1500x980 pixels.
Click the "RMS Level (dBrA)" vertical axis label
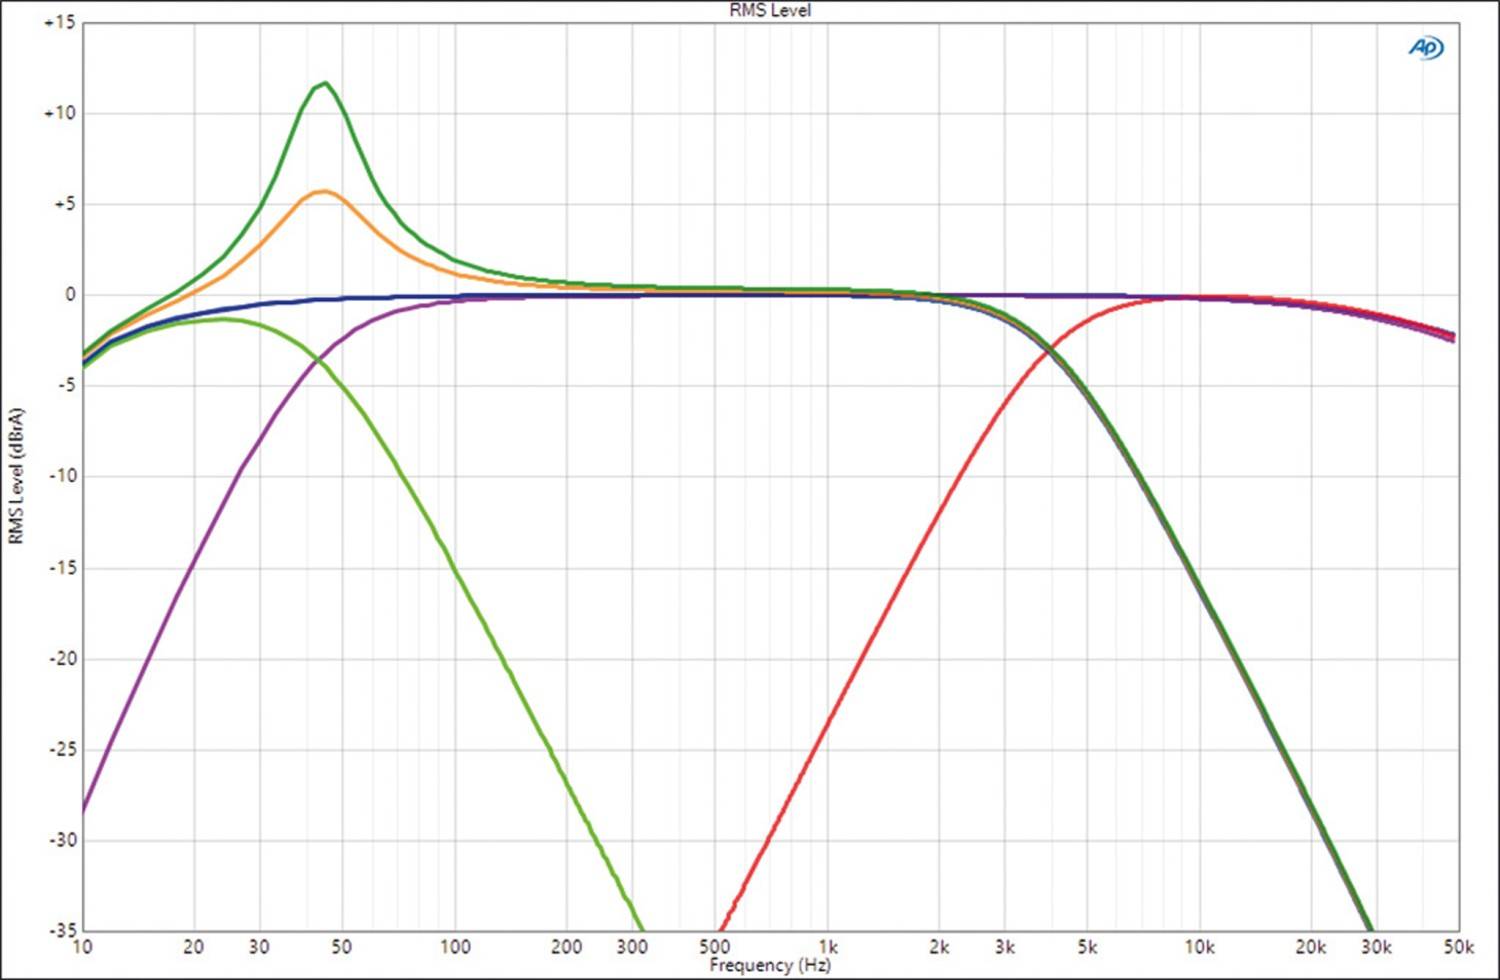click(x=16, y=476)
